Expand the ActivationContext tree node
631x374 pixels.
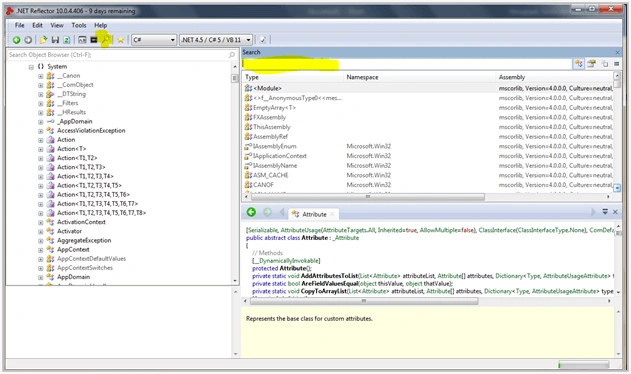(x=41, y=223)
